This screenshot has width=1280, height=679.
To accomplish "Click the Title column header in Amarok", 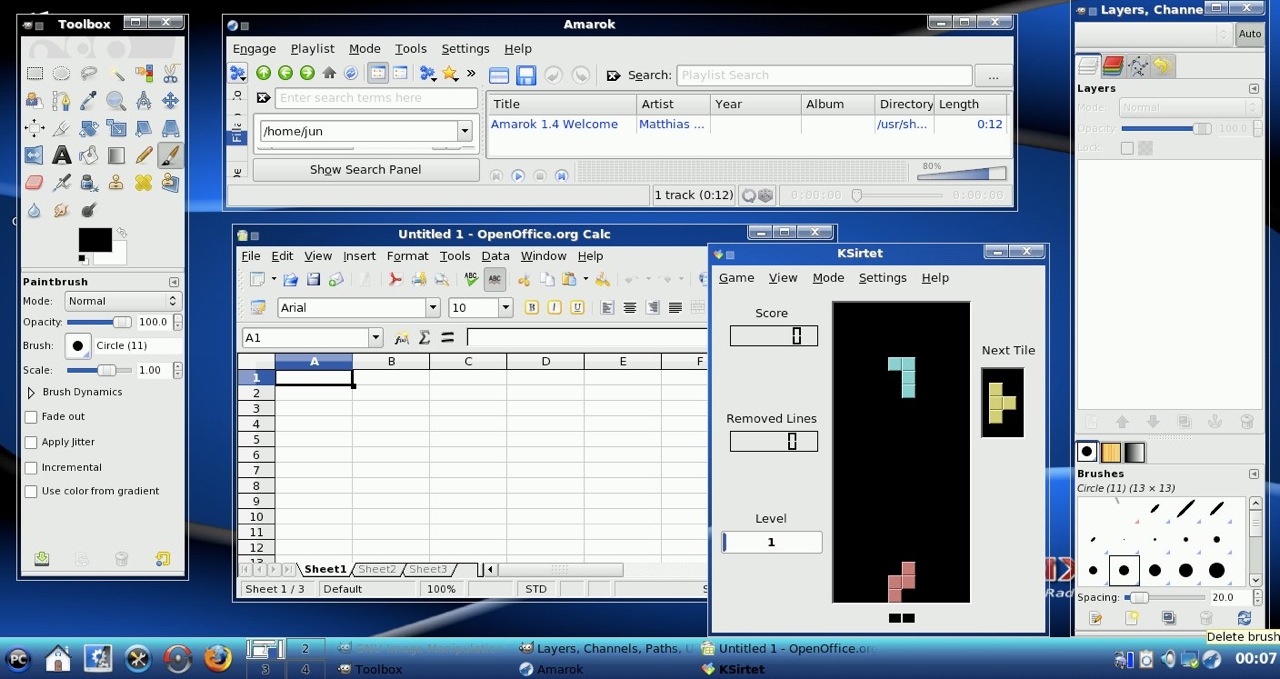I will click(561, 104).
